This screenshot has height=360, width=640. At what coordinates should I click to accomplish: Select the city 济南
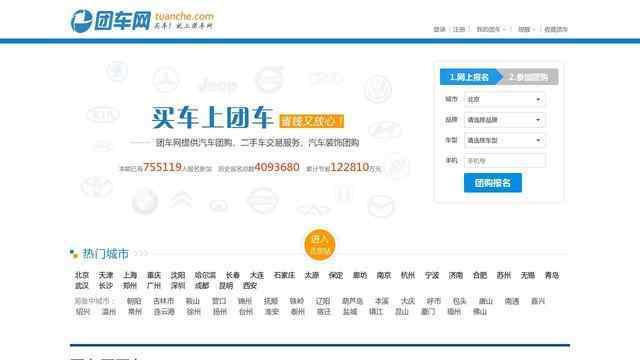coord(456,276)
